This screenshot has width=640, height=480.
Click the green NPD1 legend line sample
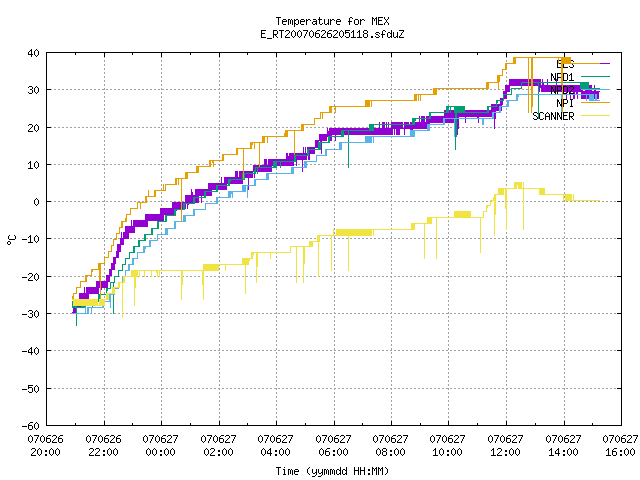[595, 76]
